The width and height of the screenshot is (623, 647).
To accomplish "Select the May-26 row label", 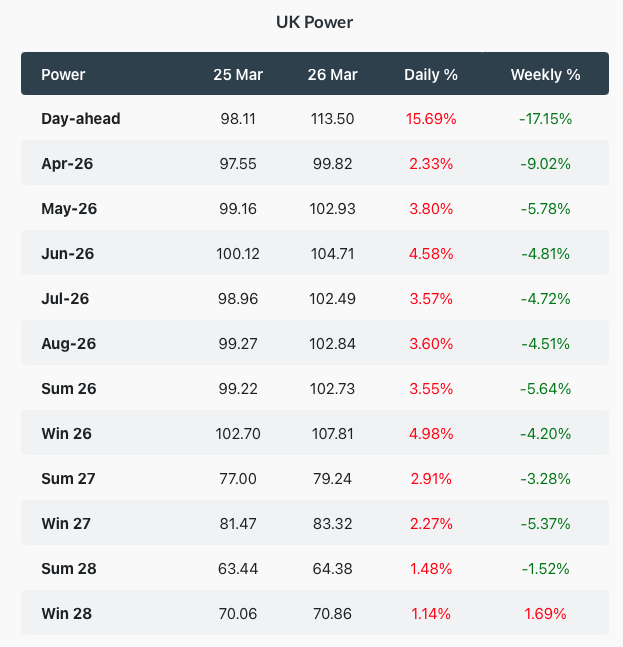I will click(69, 209).
